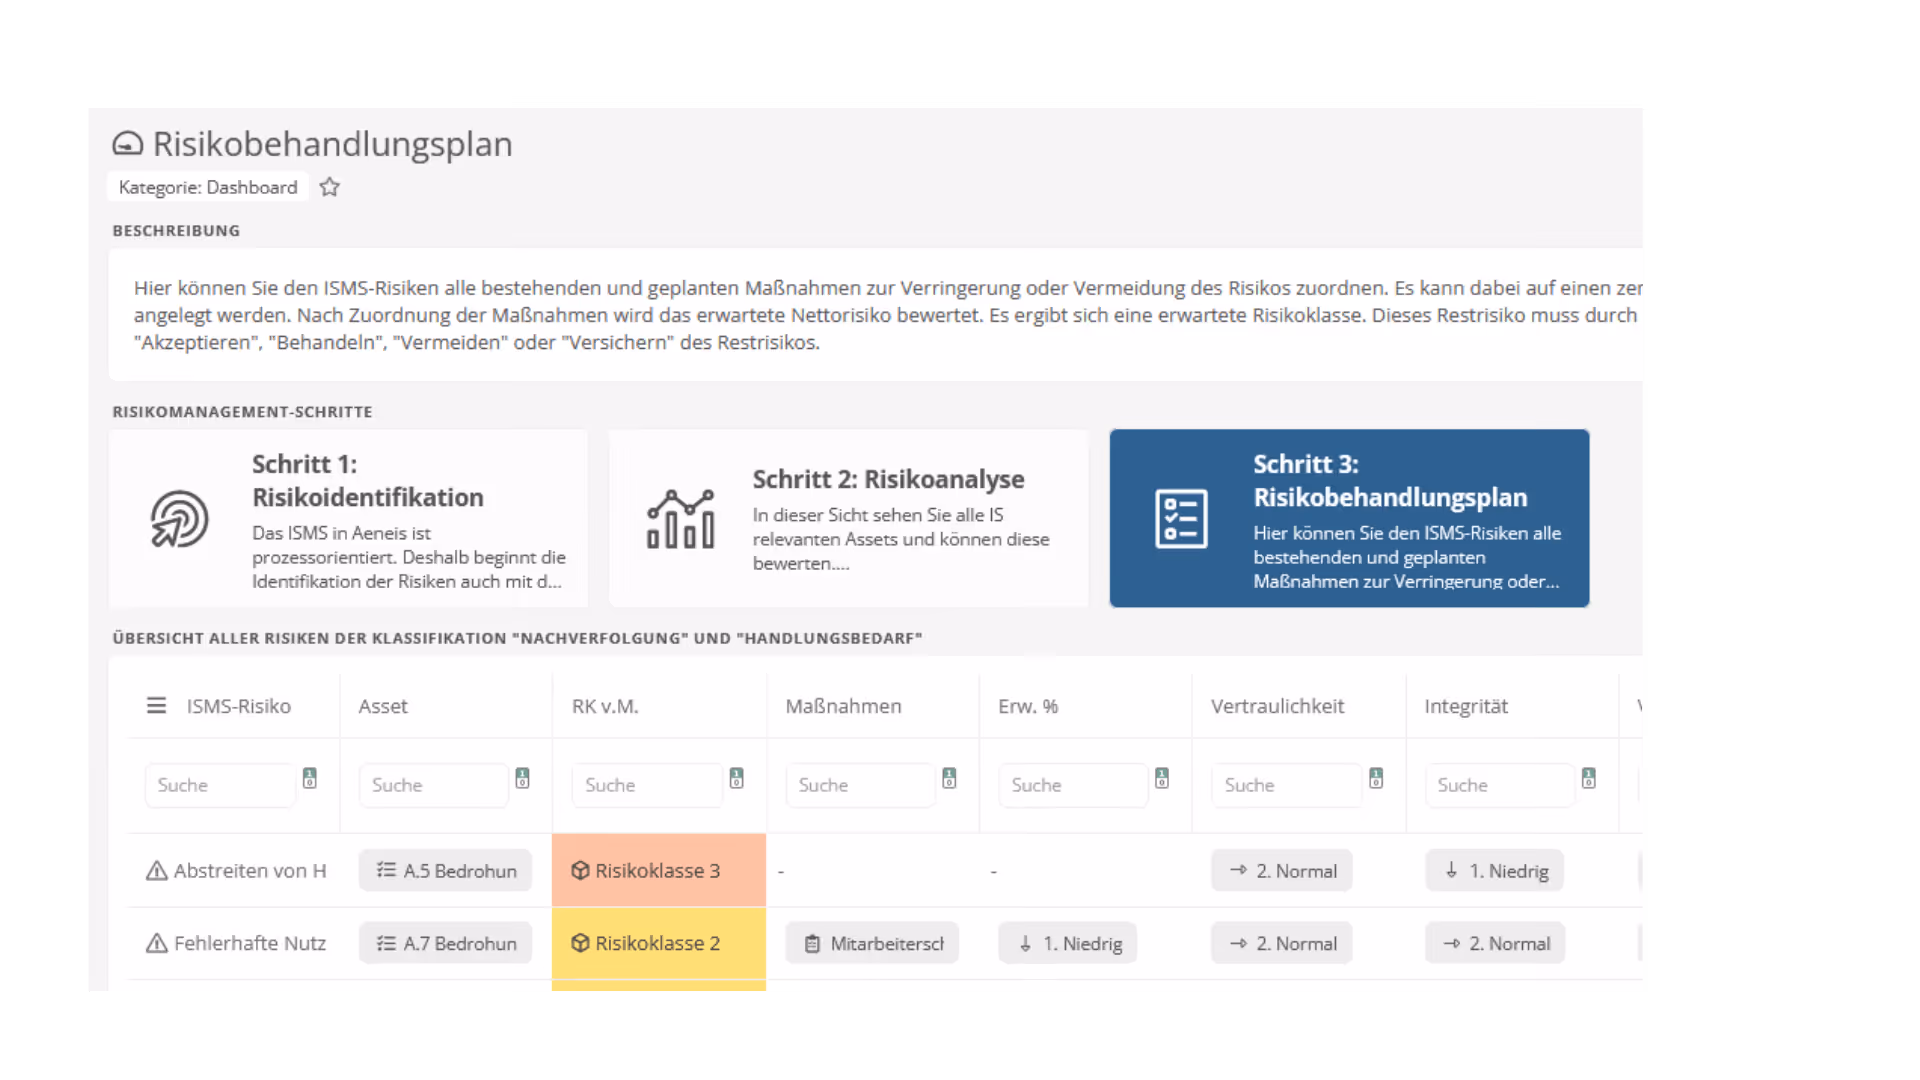Focus the Integrität Suche field
The height and width of the screenshot is (1080, 1920).
tap(1499, 785)
